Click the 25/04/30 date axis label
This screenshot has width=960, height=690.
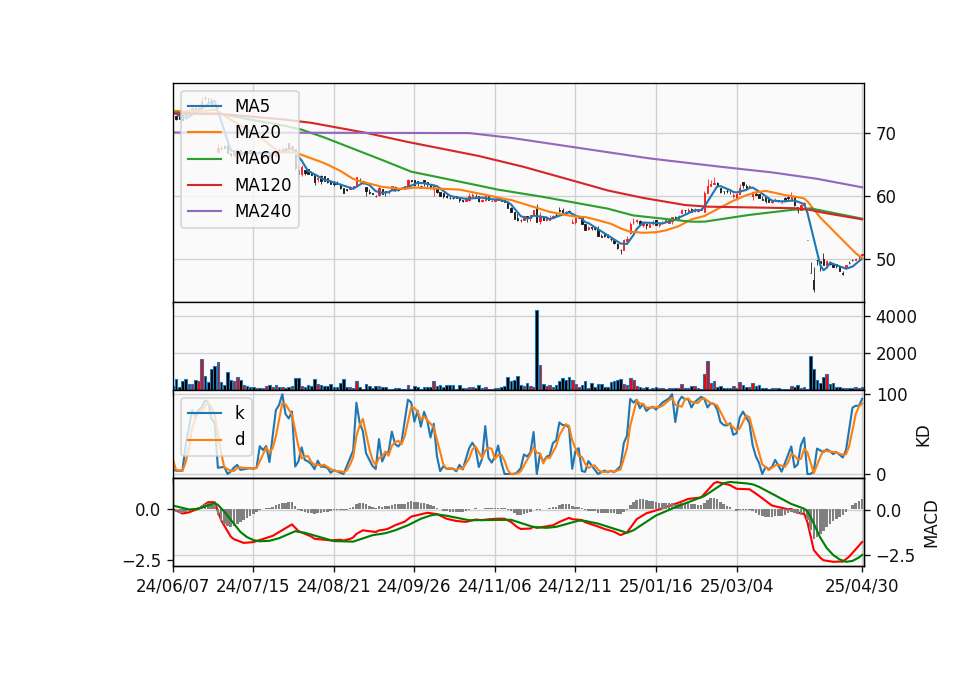pos(862,586)
